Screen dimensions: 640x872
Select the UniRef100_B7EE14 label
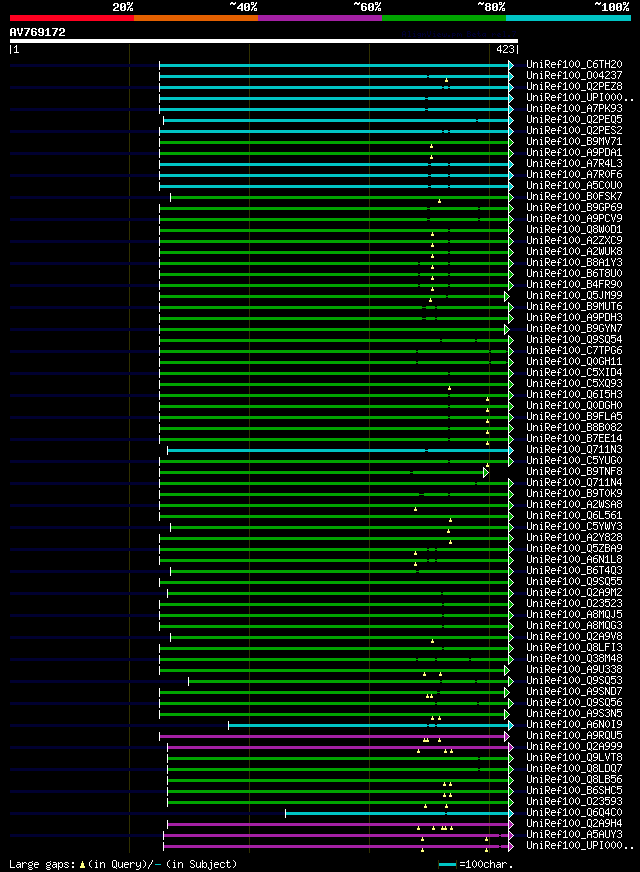pyautogui.click(x=574, y=438)
